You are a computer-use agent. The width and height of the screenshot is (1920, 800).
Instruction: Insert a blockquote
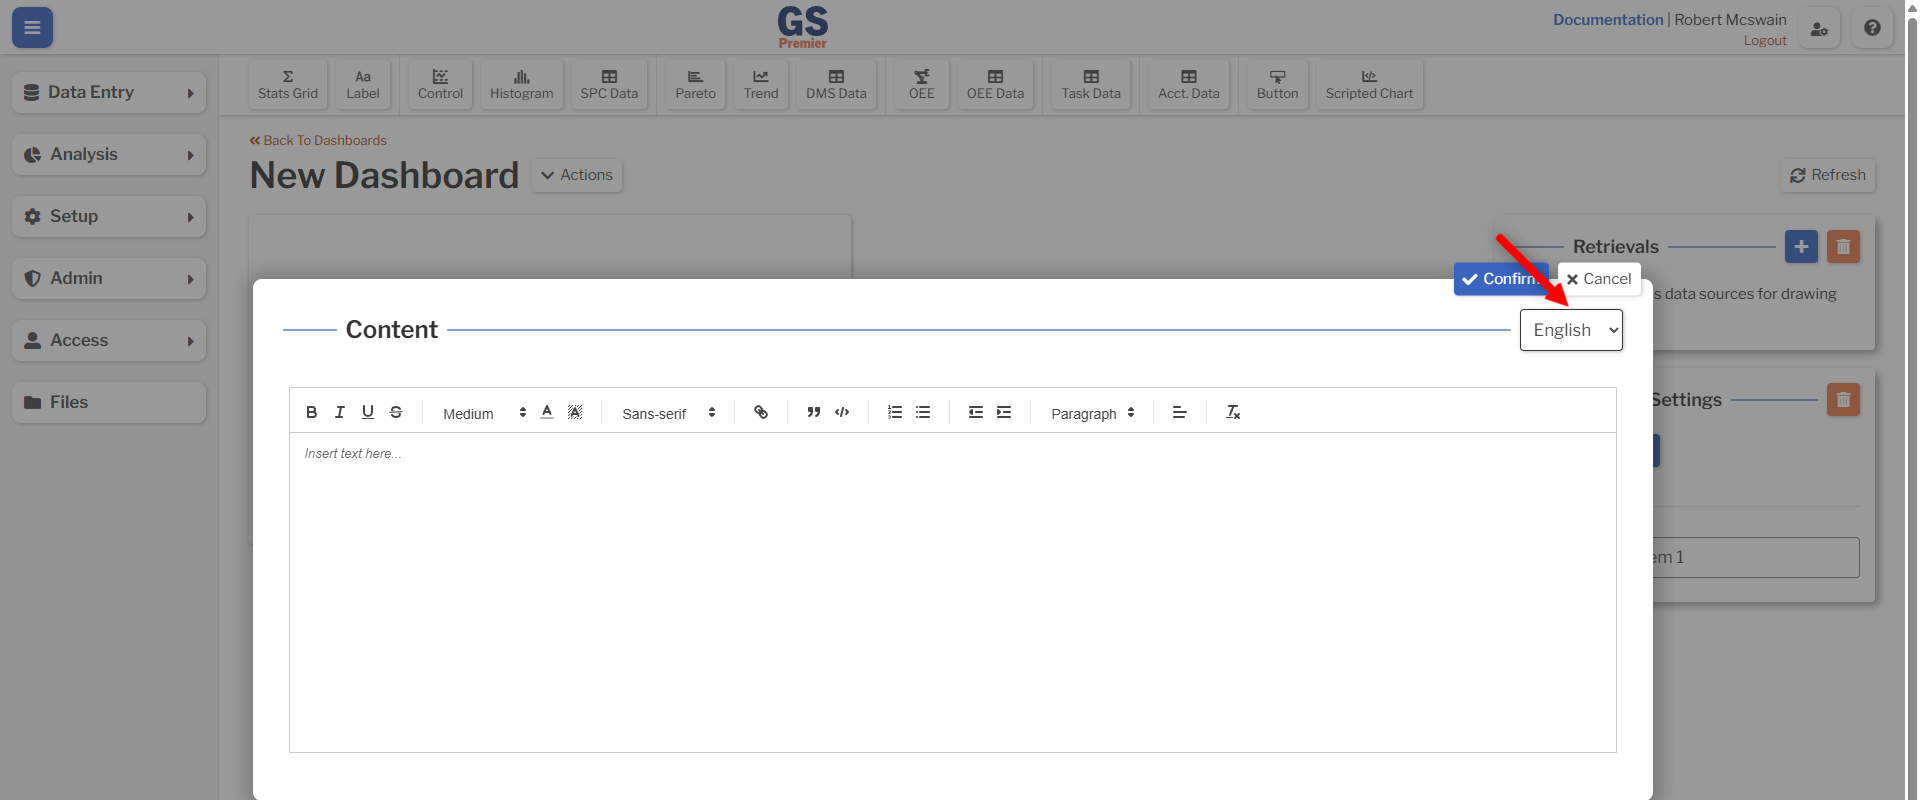(814, 412)
